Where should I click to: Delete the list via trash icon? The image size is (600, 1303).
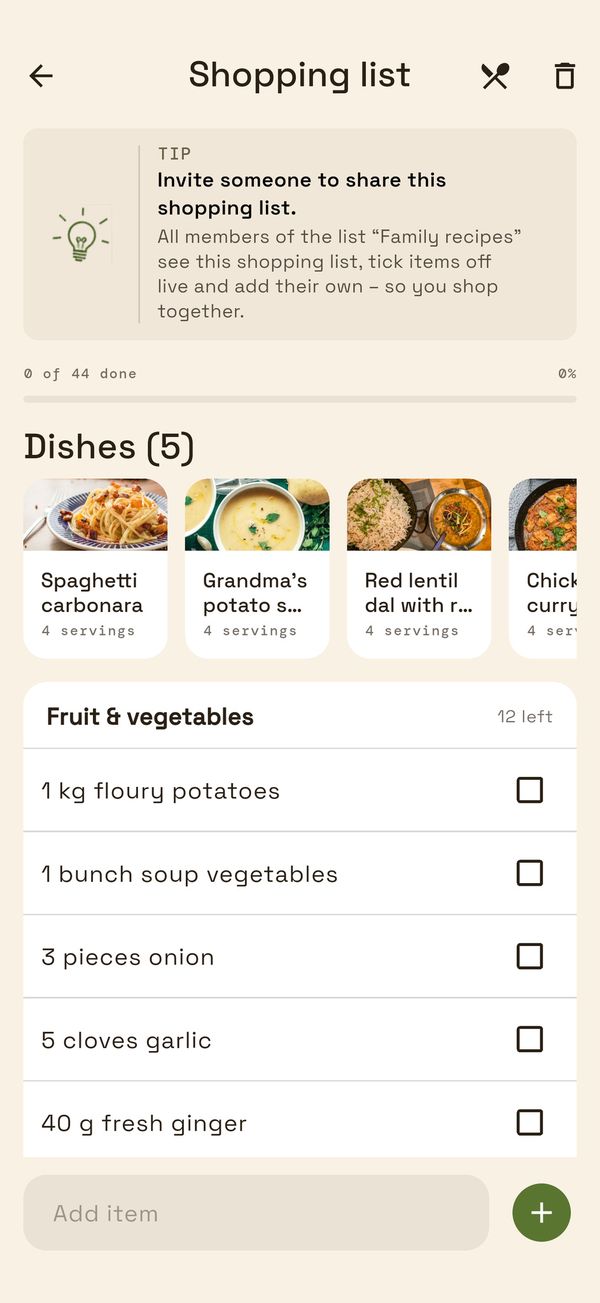[x=565, y=76]
